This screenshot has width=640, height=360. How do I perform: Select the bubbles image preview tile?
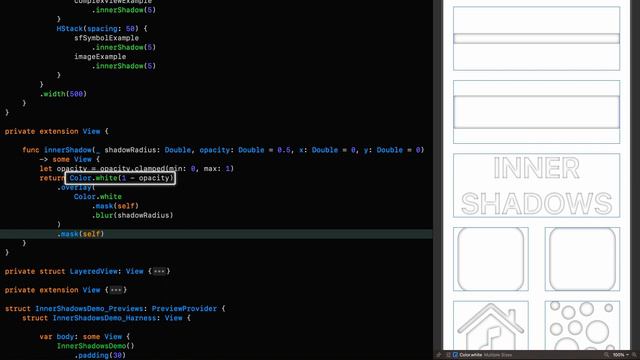tap(582, 325)
